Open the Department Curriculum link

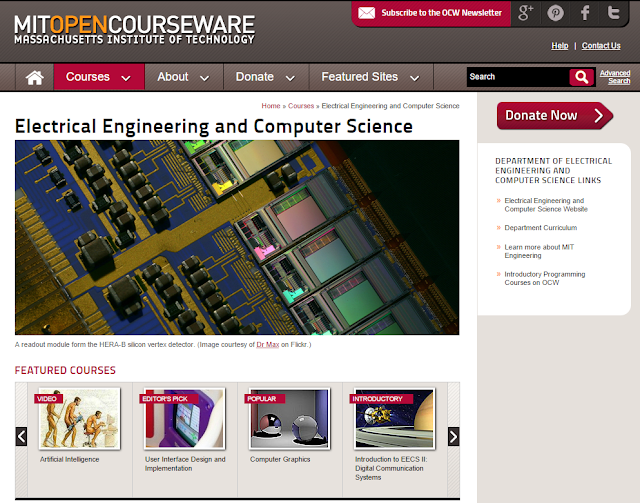click(540, 228)
